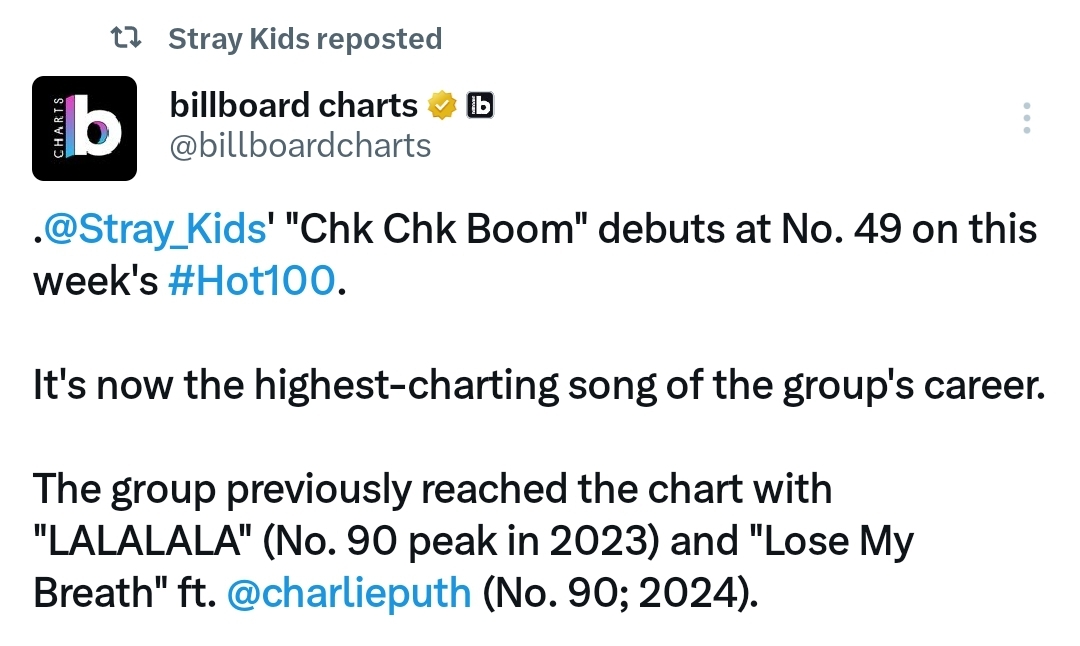Open the #Hot100 hashtag

click(251, 281)
